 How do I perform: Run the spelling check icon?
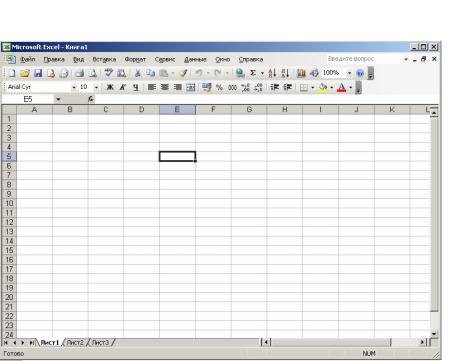coord(108,73)
